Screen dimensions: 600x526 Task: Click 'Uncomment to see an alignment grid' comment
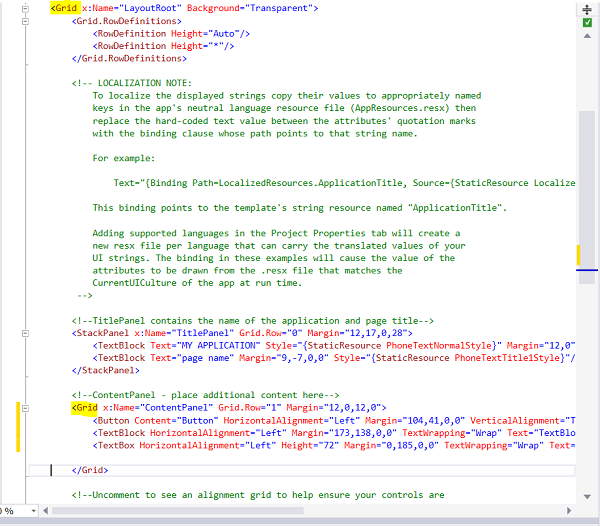[x=258, y=495]
